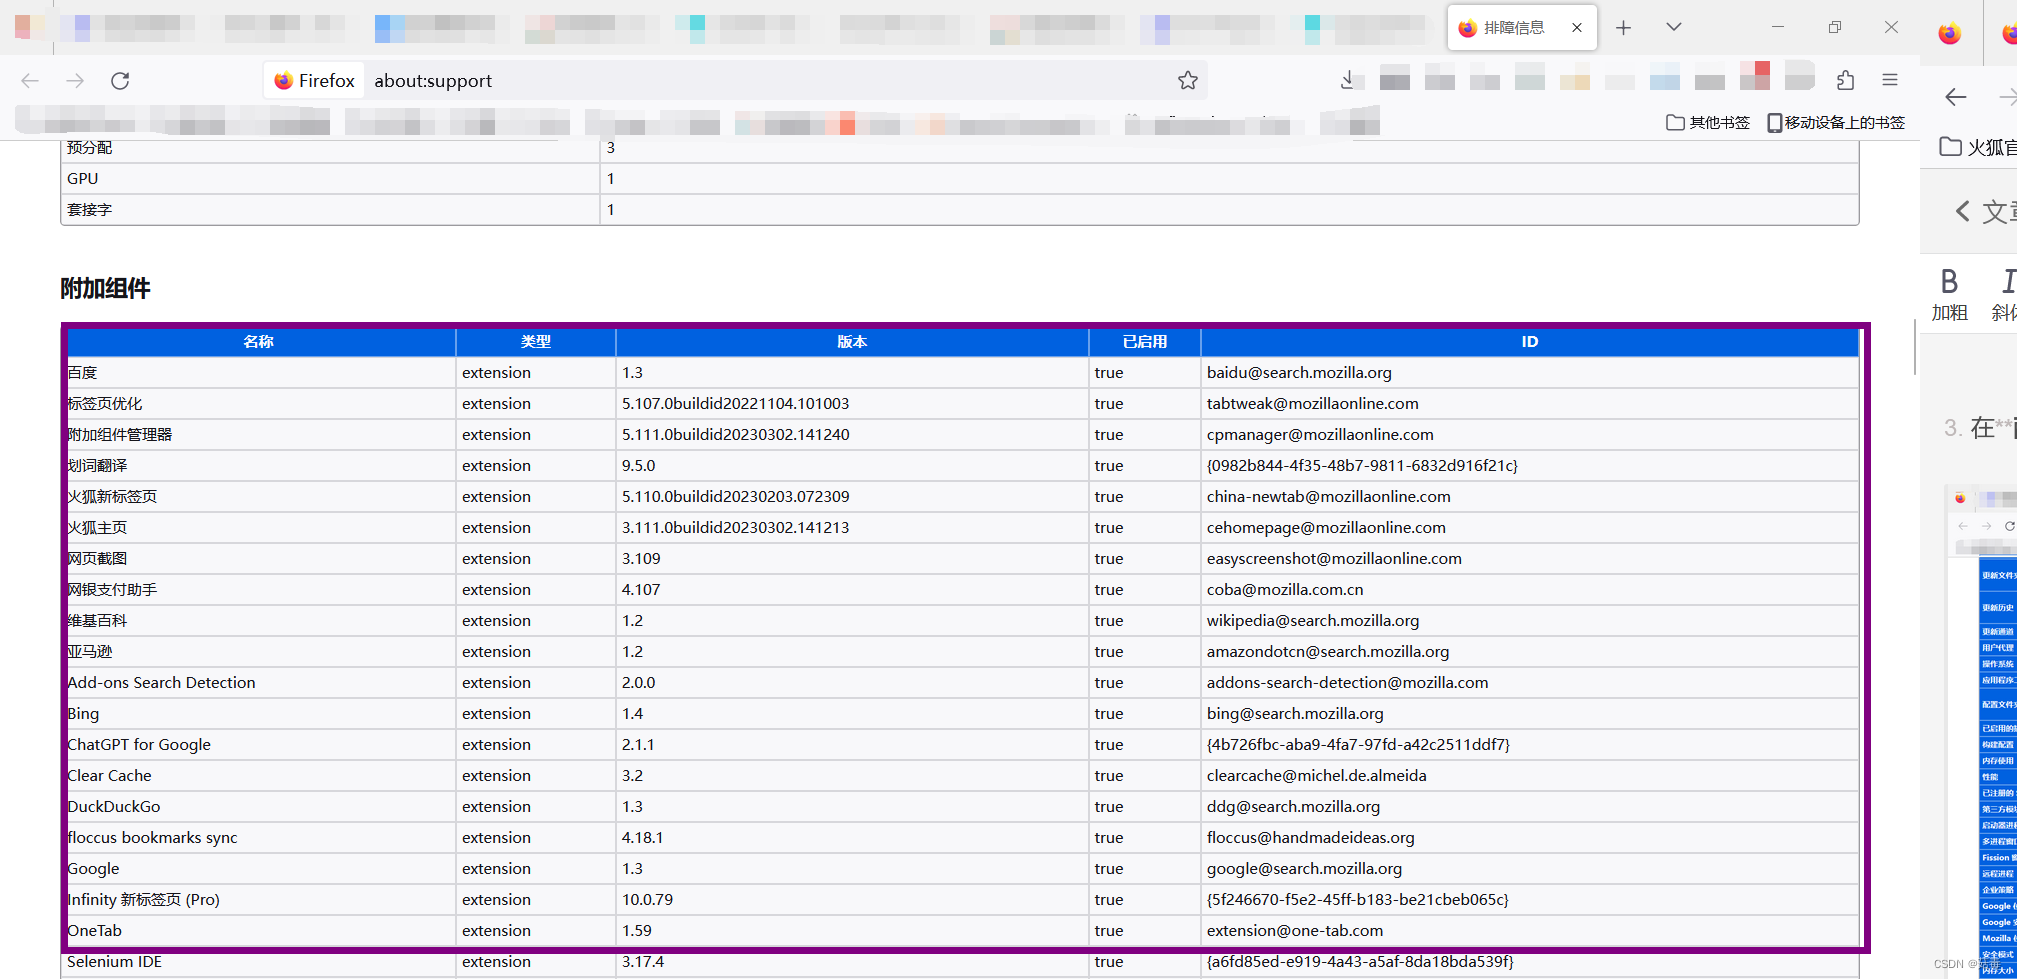Open the embedded screenshot thumbnail in right window
This screenshot has width=2017, height=979.
coord(1982,730)
